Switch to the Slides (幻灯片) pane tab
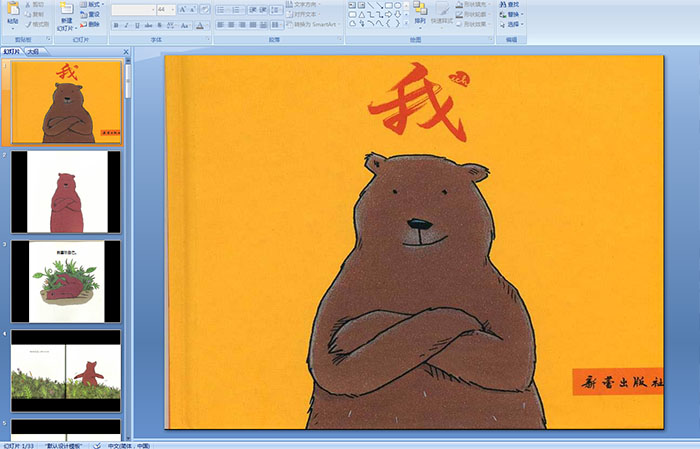 coord(12,51)
